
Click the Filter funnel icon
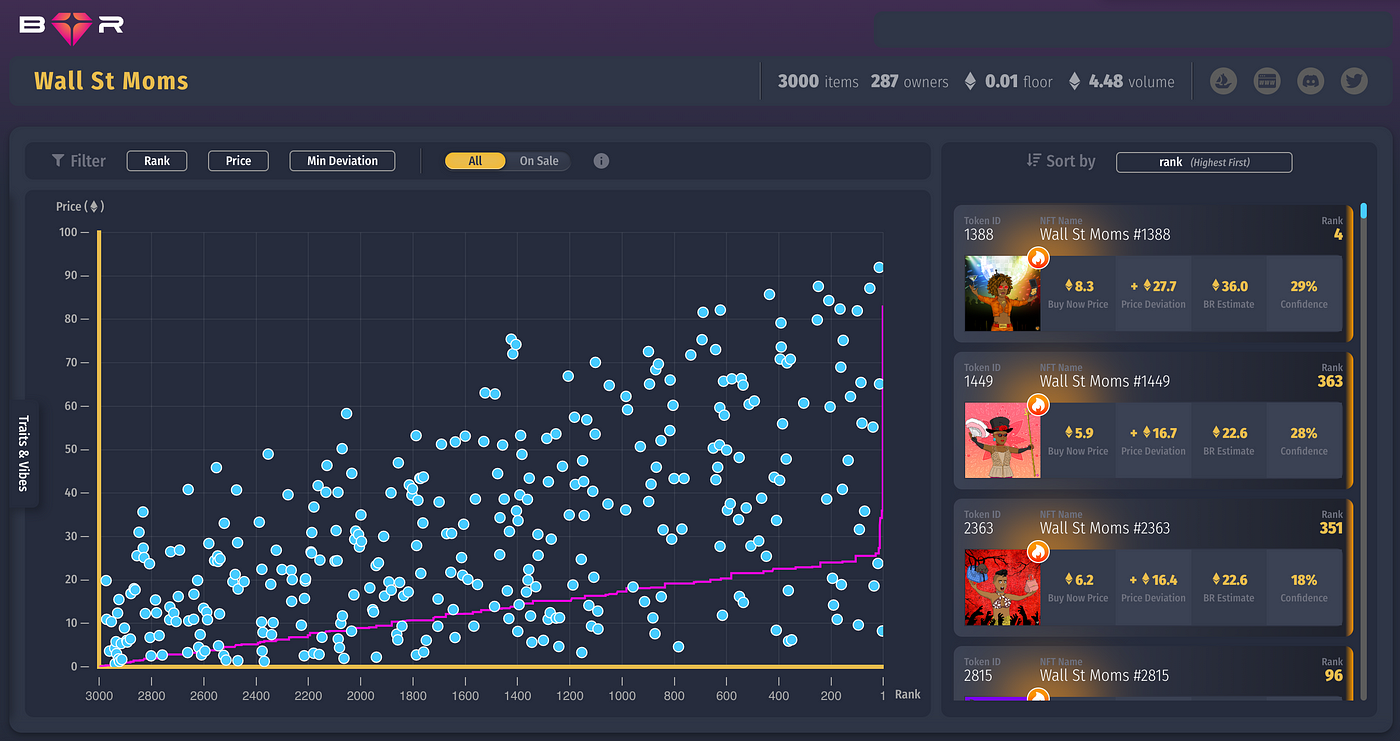58,161
